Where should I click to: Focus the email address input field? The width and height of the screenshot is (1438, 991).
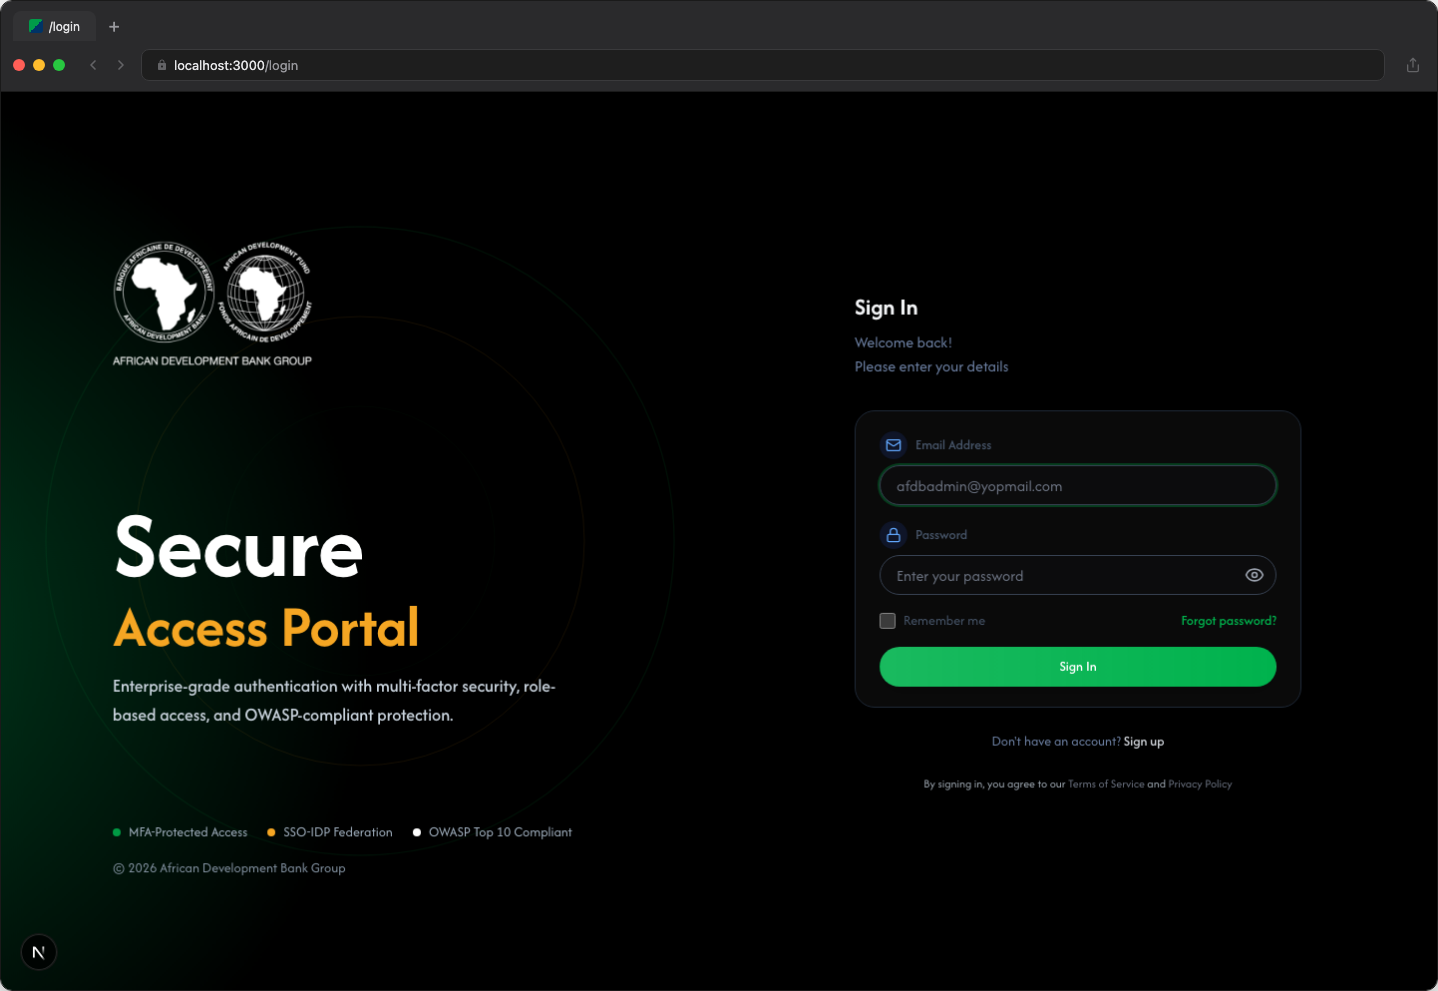[x=1077, y=486]
